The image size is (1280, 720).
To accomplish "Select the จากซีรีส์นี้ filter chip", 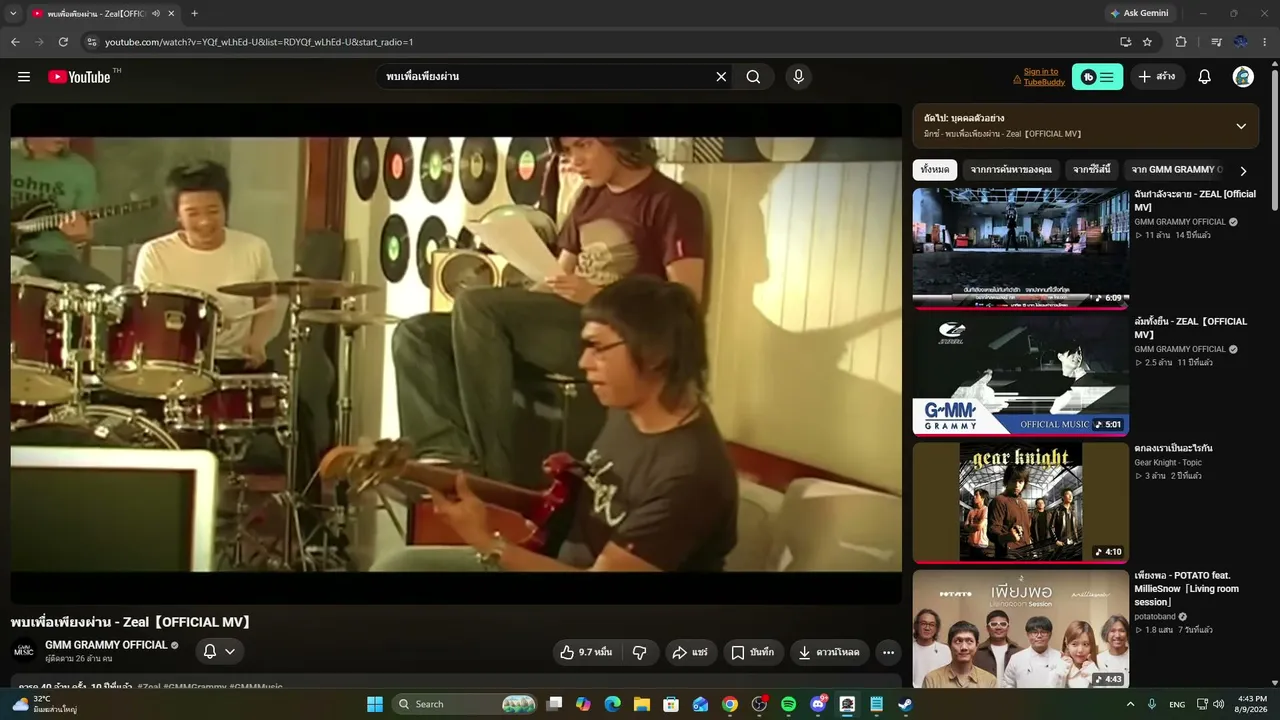I will pyautogui.click(x=1092, y=170).
